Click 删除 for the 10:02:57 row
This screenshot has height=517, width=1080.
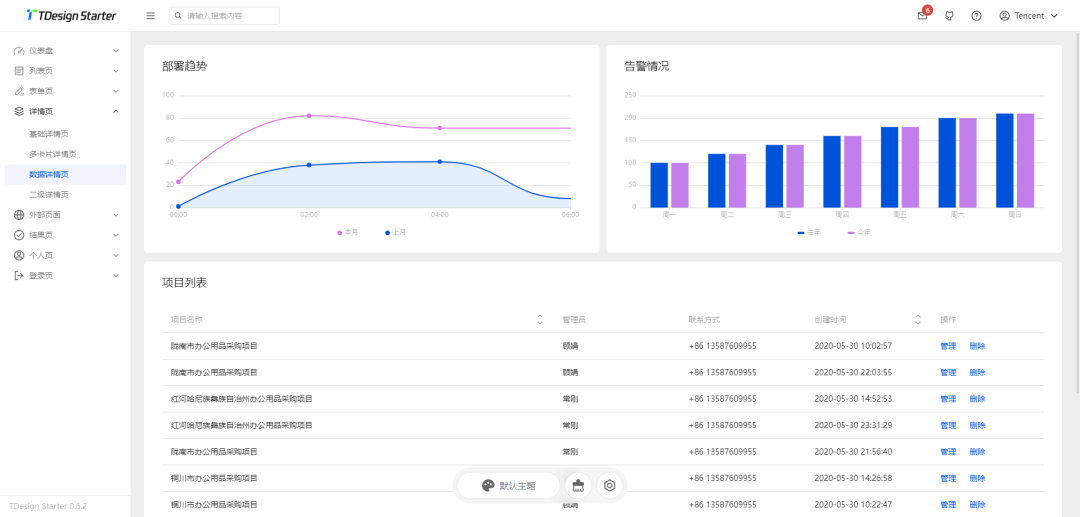pyautogui.click(x=977, y=346)
